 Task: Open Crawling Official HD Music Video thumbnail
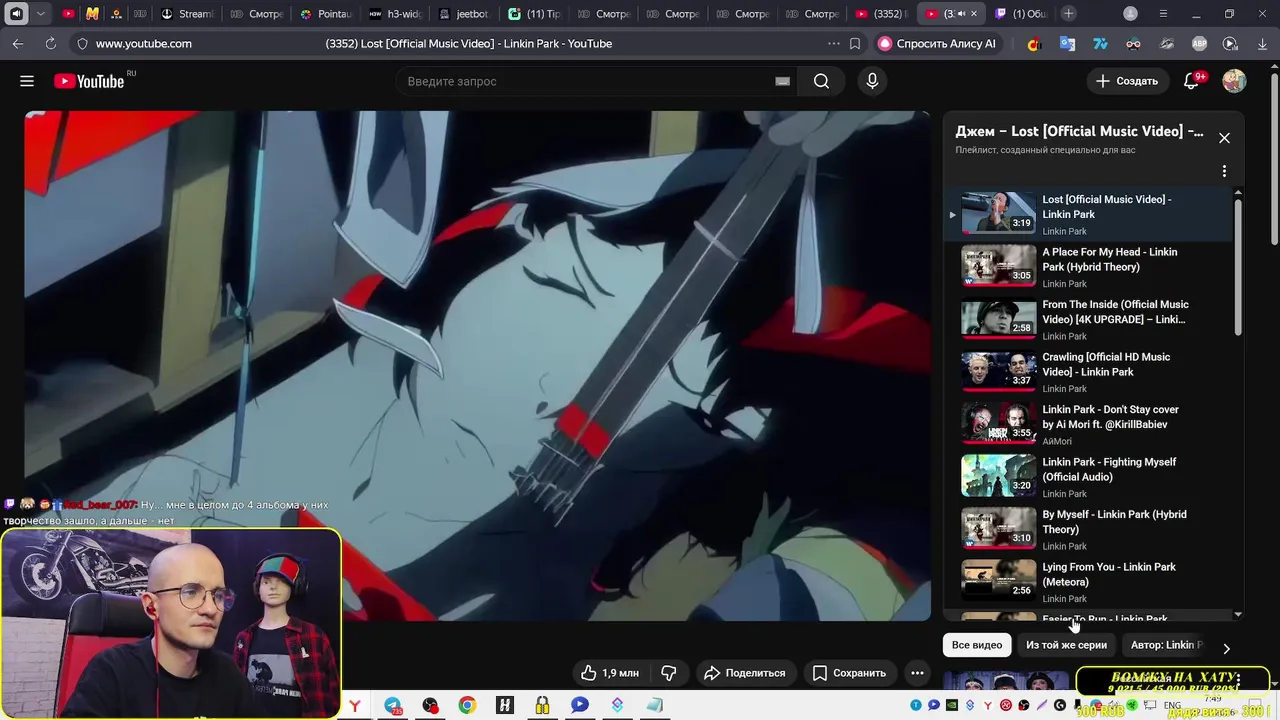999,371
